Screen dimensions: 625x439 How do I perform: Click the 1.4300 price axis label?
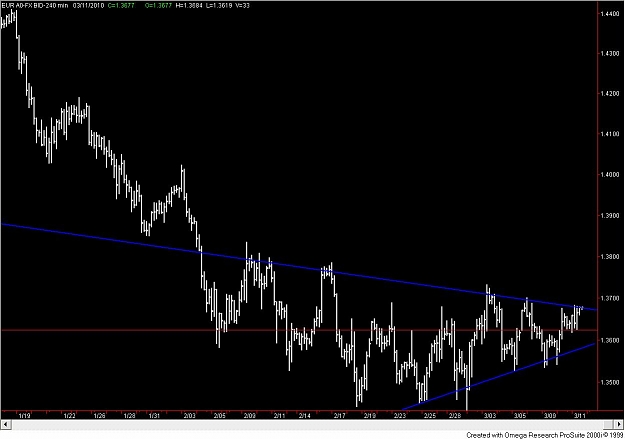point(610,53)
